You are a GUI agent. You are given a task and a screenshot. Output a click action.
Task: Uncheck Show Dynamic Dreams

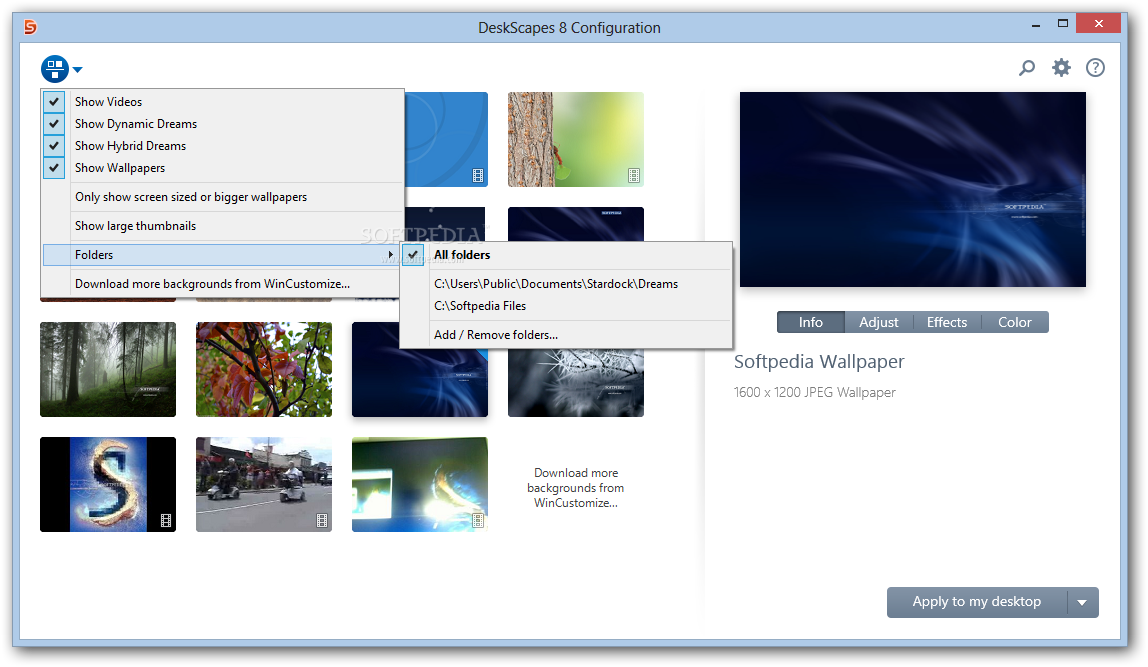[x=54, y=124]
